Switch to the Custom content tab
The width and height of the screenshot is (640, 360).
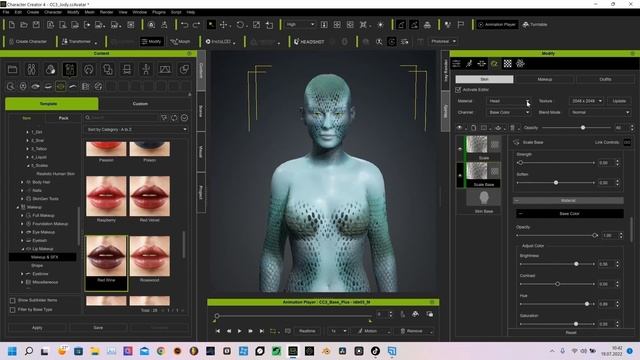[x=140, y=104]
